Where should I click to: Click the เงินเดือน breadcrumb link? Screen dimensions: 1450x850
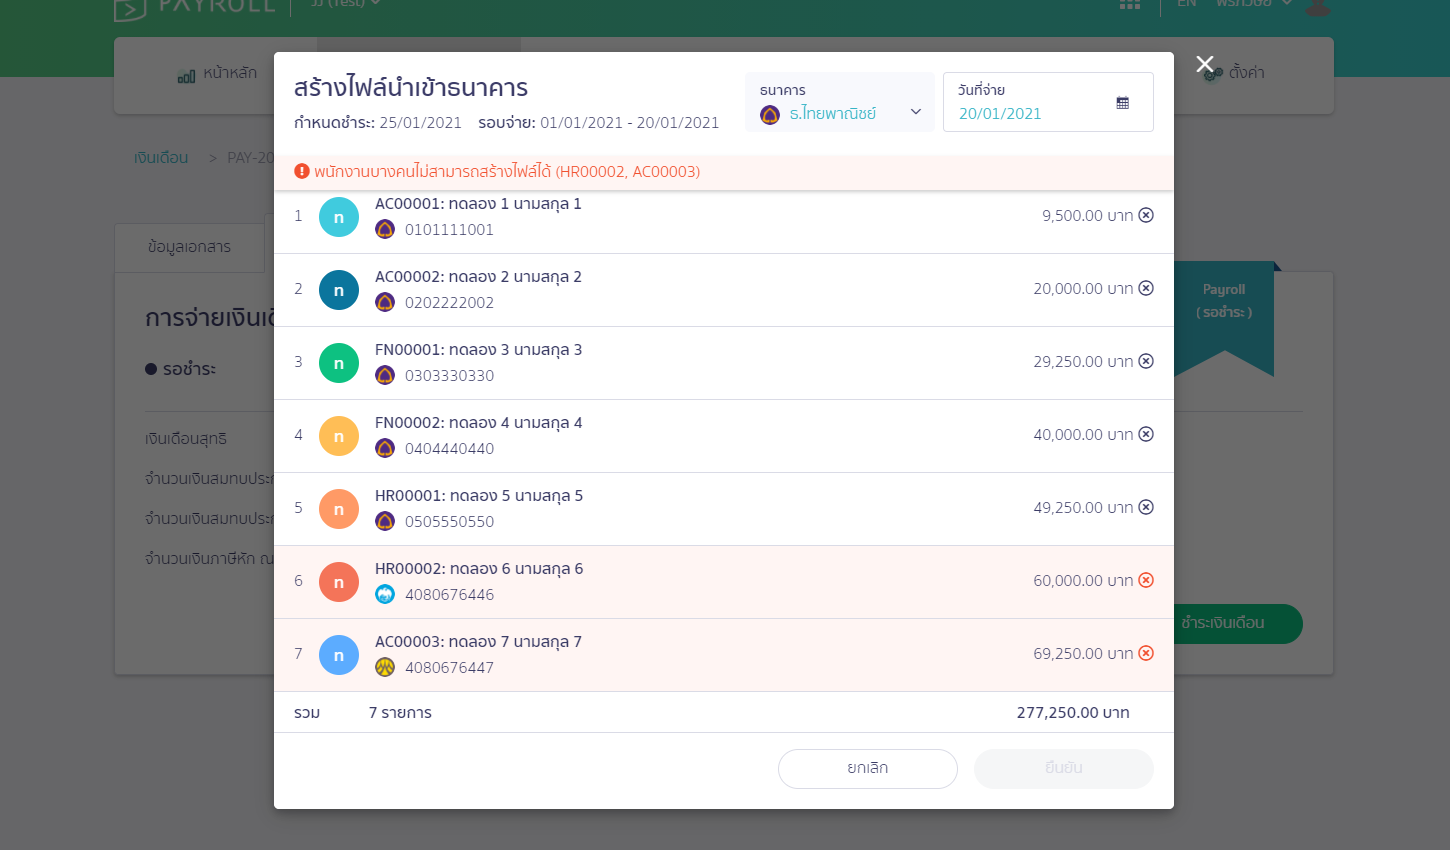(161, 158)
